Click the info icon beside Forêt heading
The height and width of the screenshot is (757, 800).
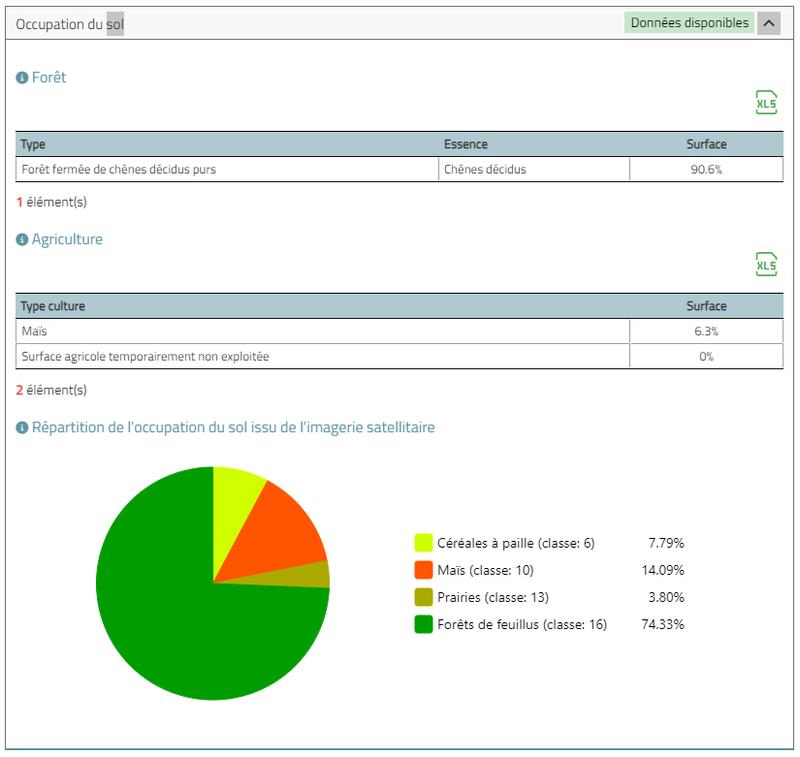point(22,78)
